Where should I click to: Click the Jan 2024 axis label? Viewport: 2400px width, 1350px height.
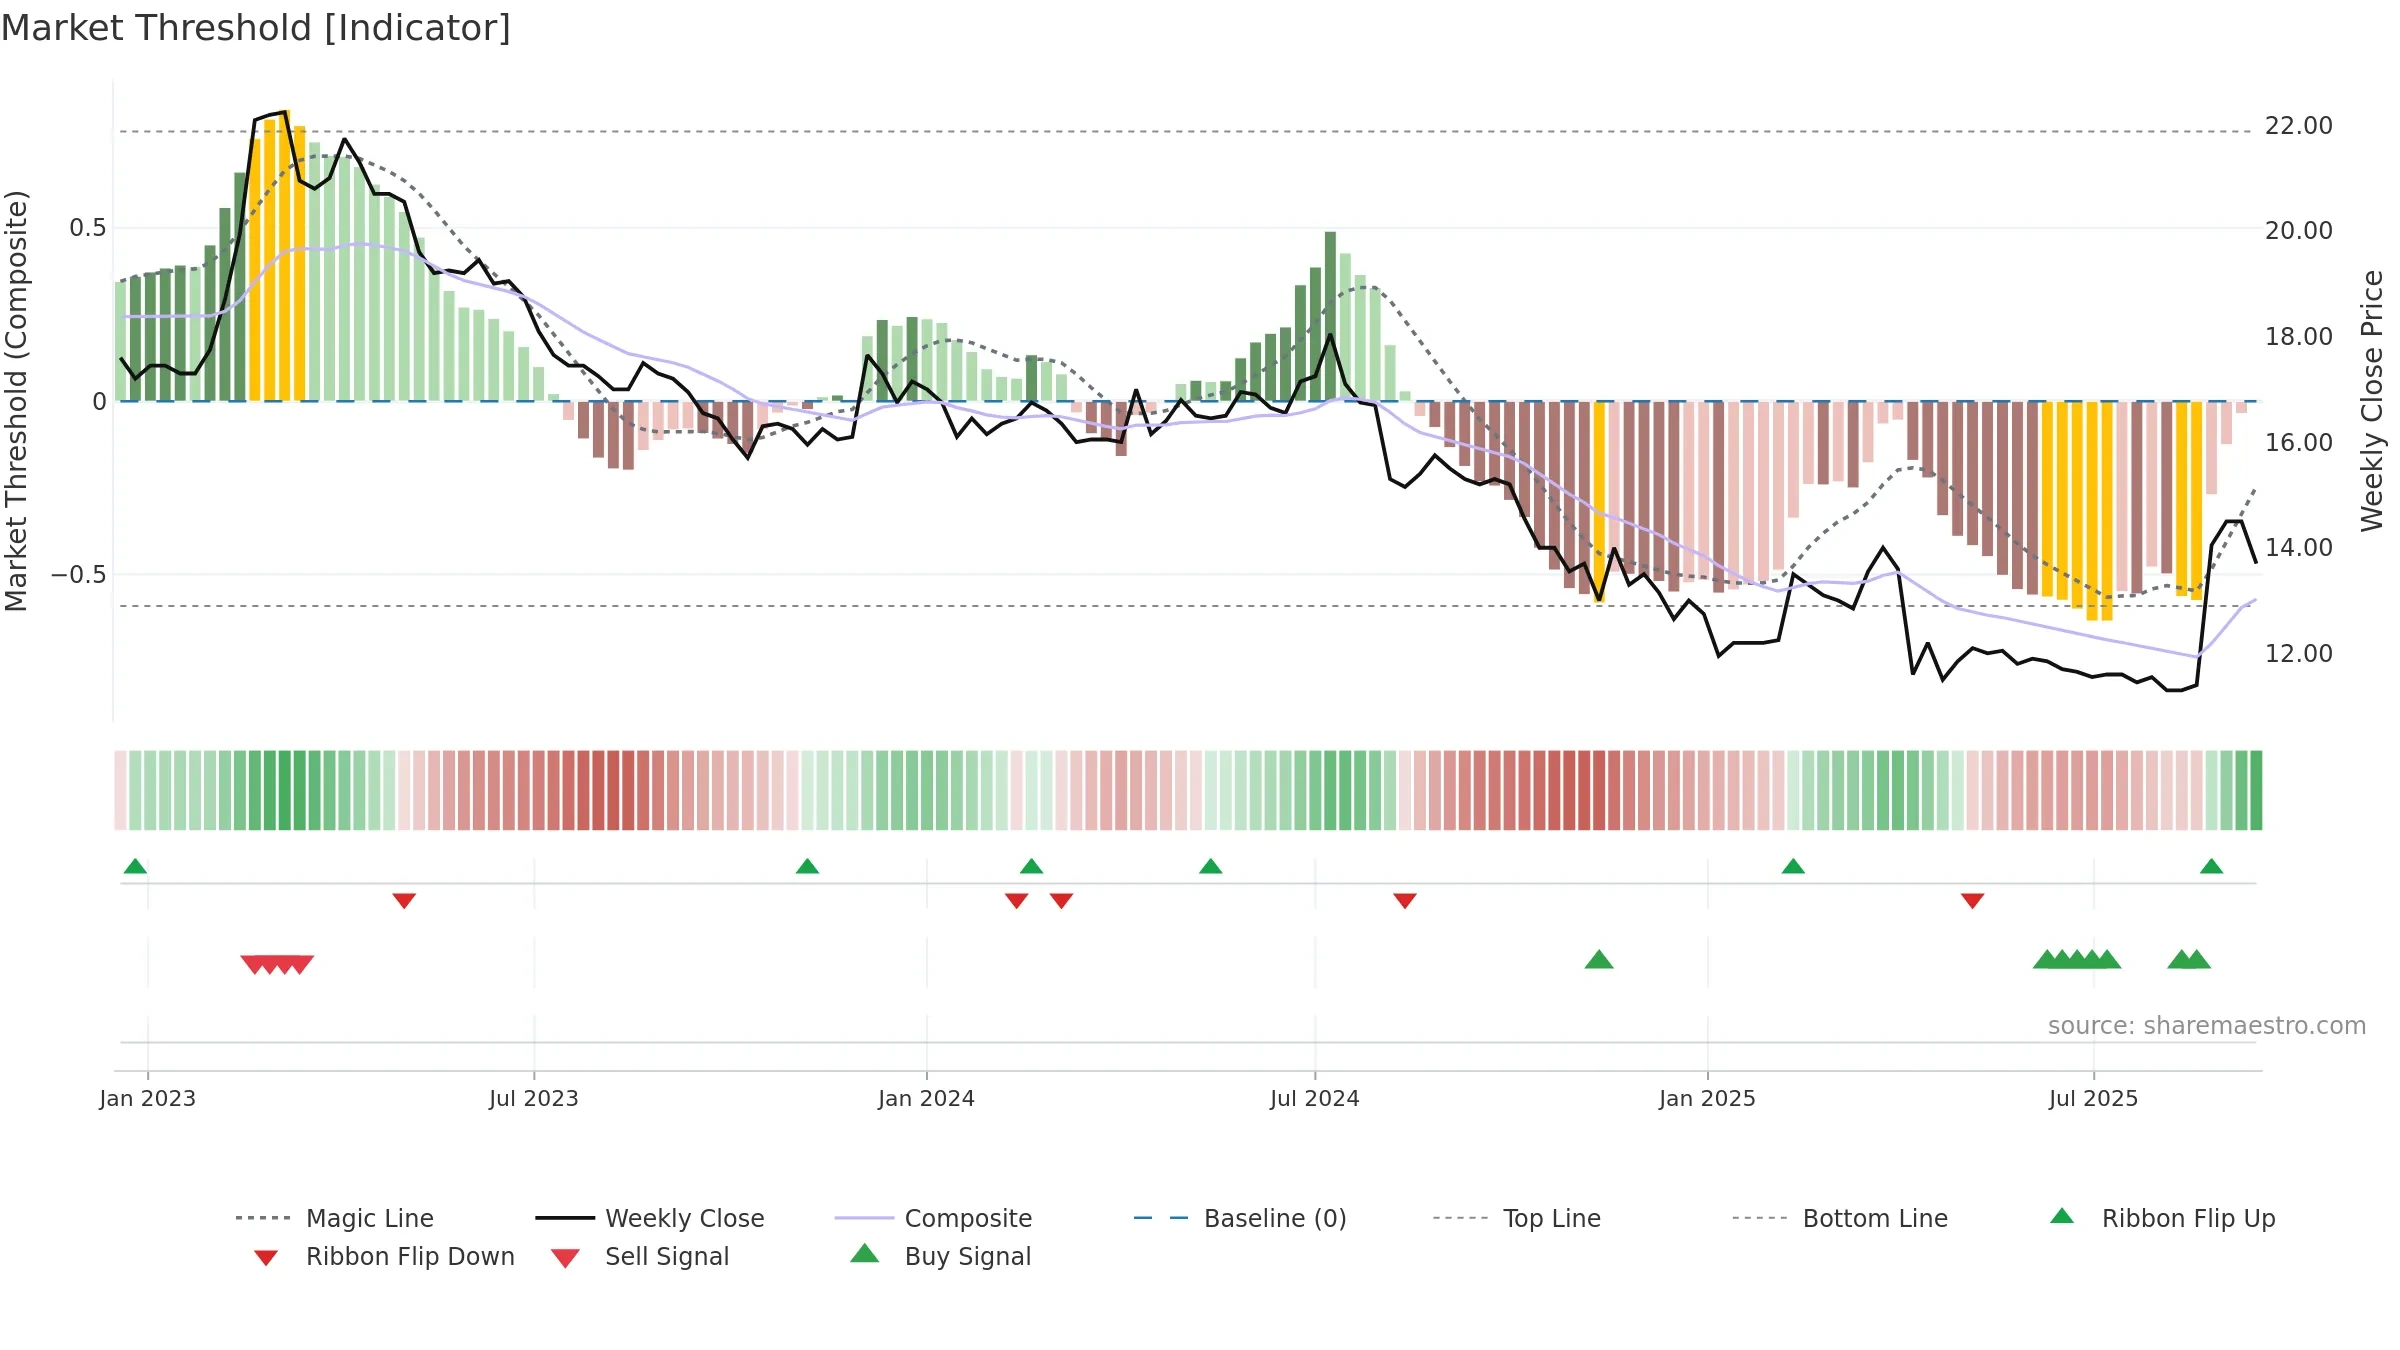click(926, 1098)
